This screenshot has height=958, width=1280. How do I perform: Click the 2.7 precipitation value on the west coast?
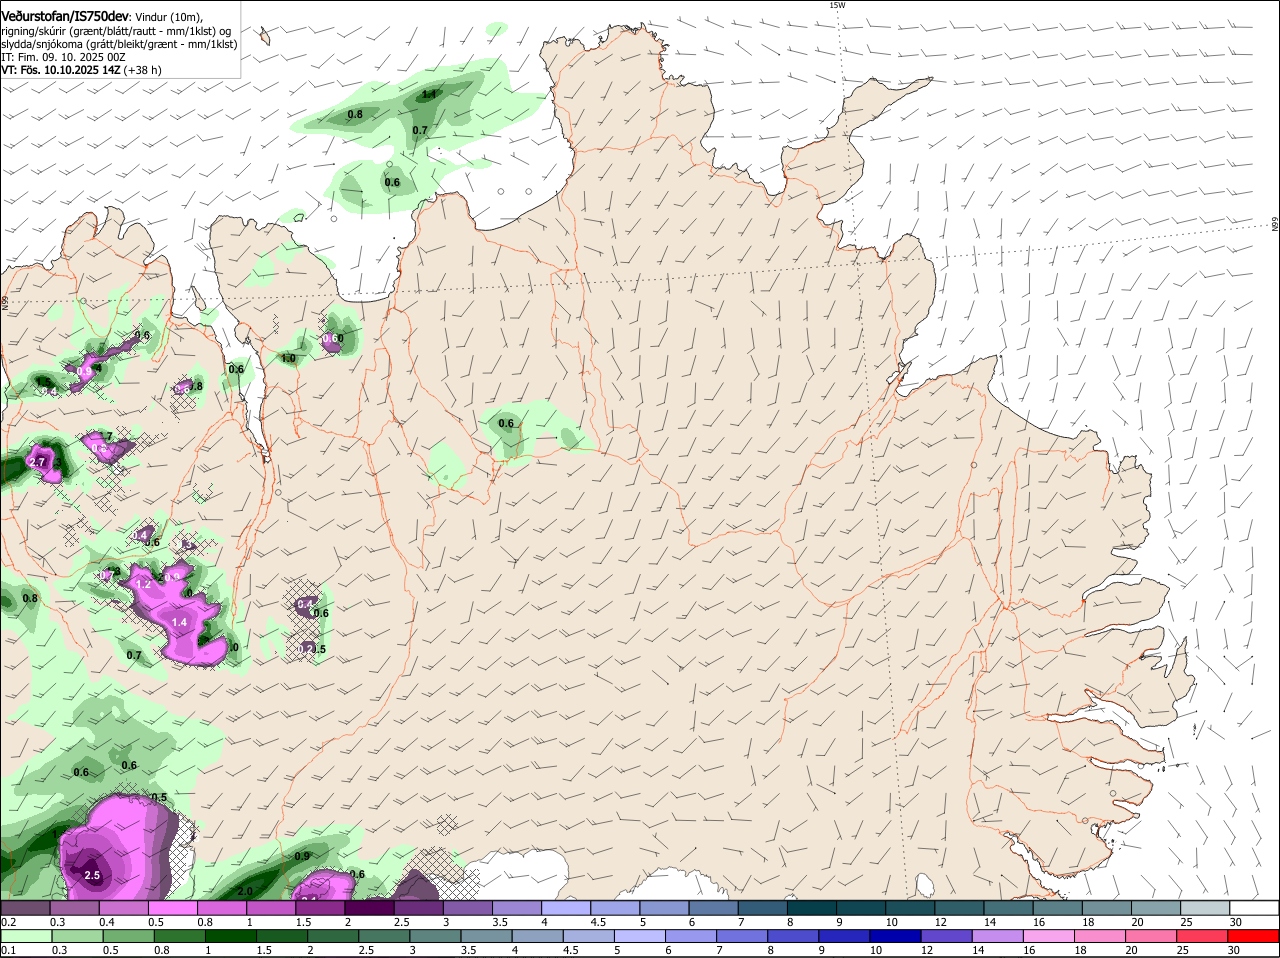38,462
